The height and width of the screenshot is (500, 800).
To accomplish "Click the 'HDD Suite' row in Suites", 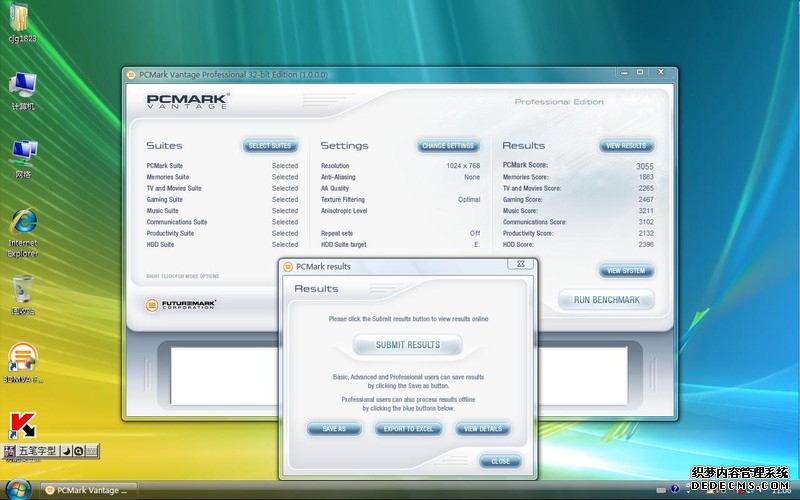I will tap(222, 244).
